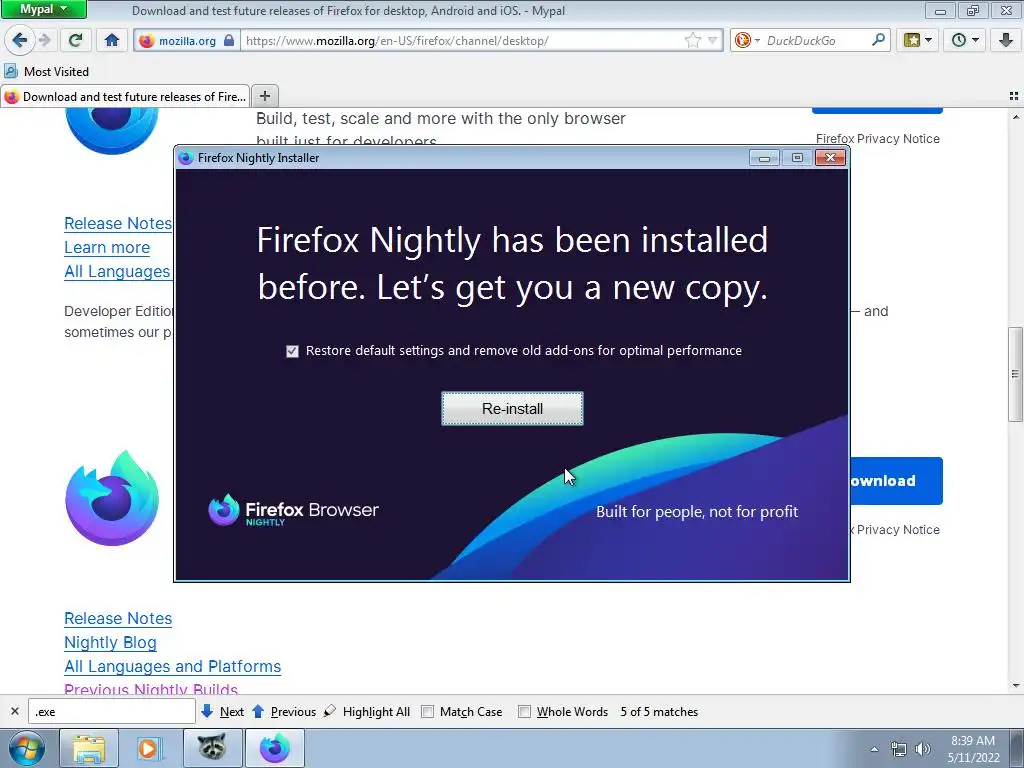Viewport: 1024px width, 768px height.
Task: Expand the URL bar history dropdown arrow
Action: click(712, 40)
